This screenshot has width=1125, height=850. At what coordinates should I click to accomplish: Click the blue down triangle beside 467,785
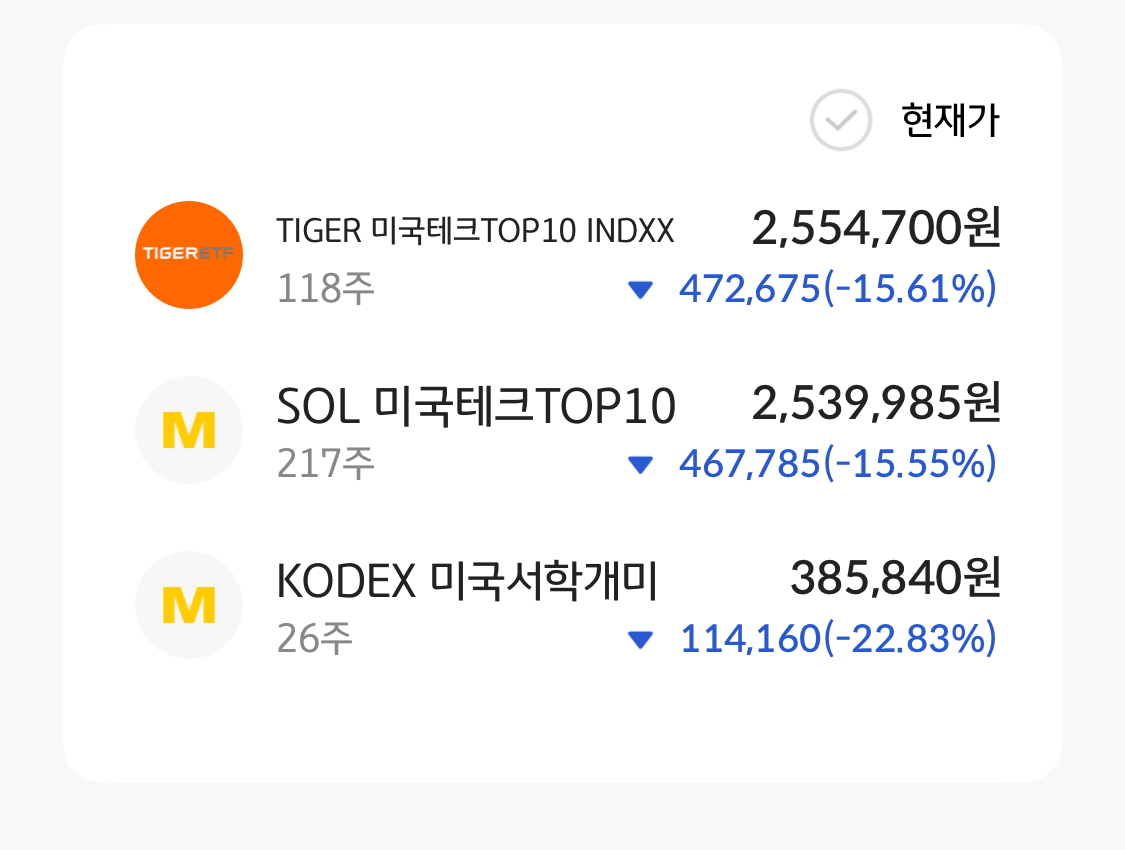point(640,465)
